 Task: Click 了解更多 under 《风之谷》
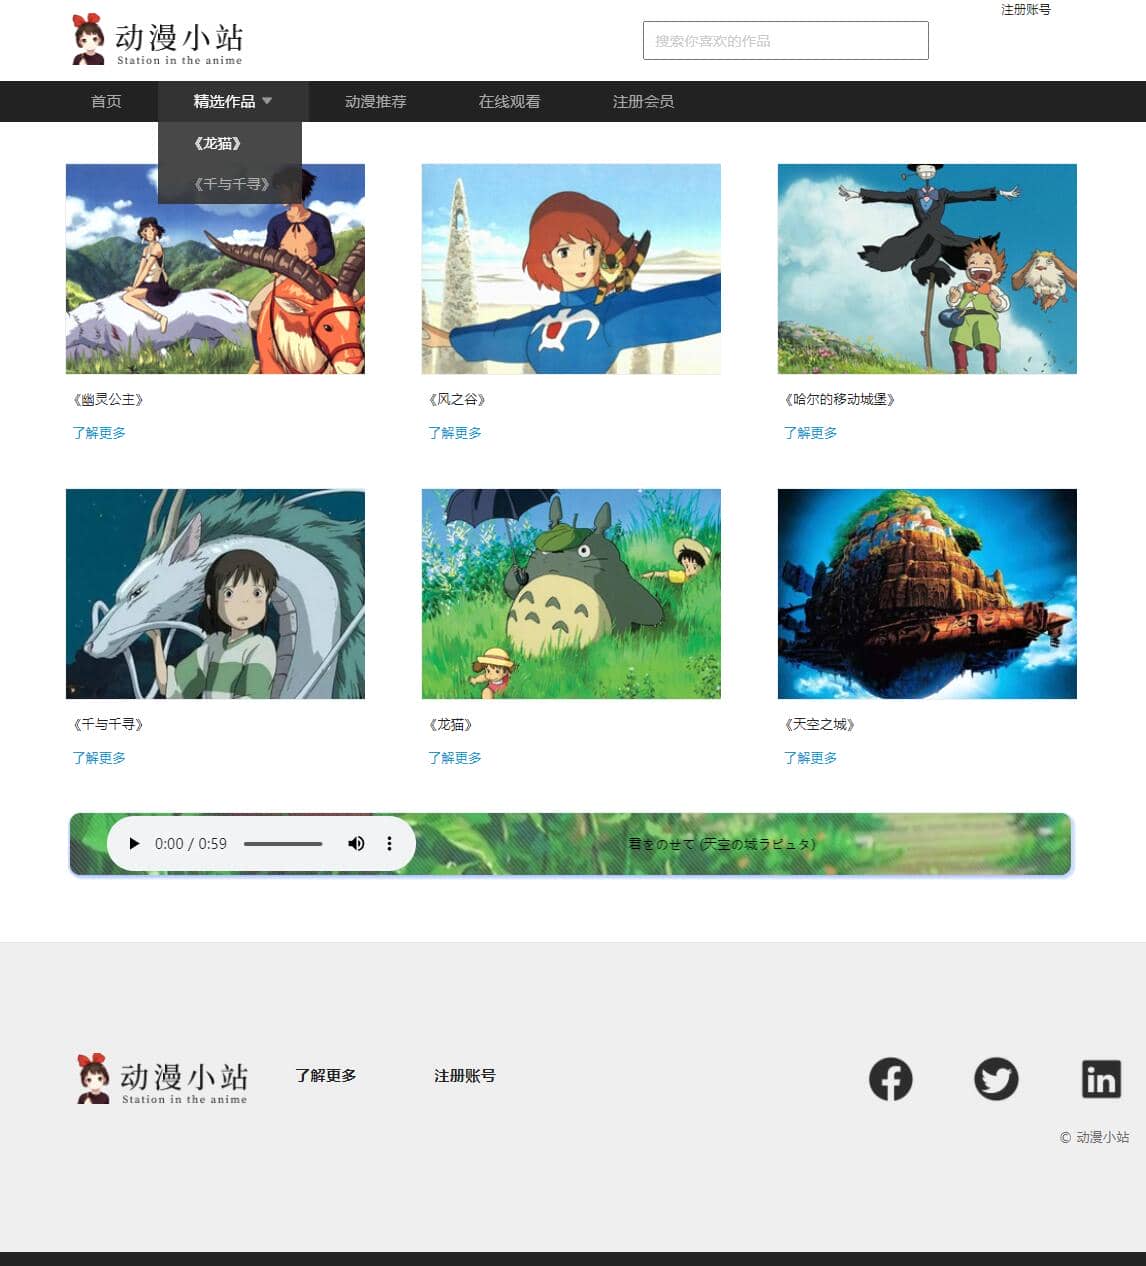click(455, 433)
